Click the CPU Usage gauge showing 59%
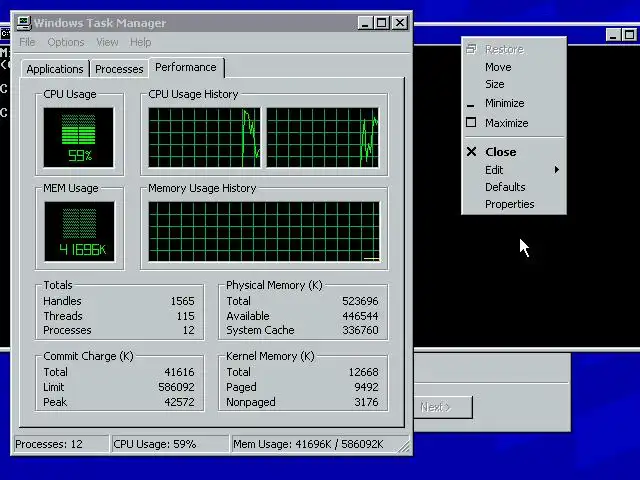This screenshot has width=640, height=480. click(x=78, y=138)
